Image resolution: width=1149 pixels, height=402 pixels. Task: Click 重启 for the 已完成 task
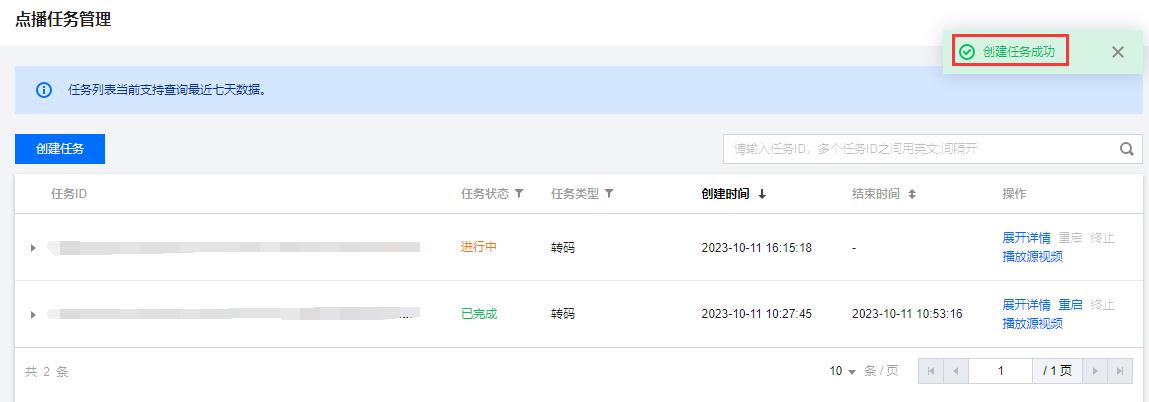(x=1070, y=305)
